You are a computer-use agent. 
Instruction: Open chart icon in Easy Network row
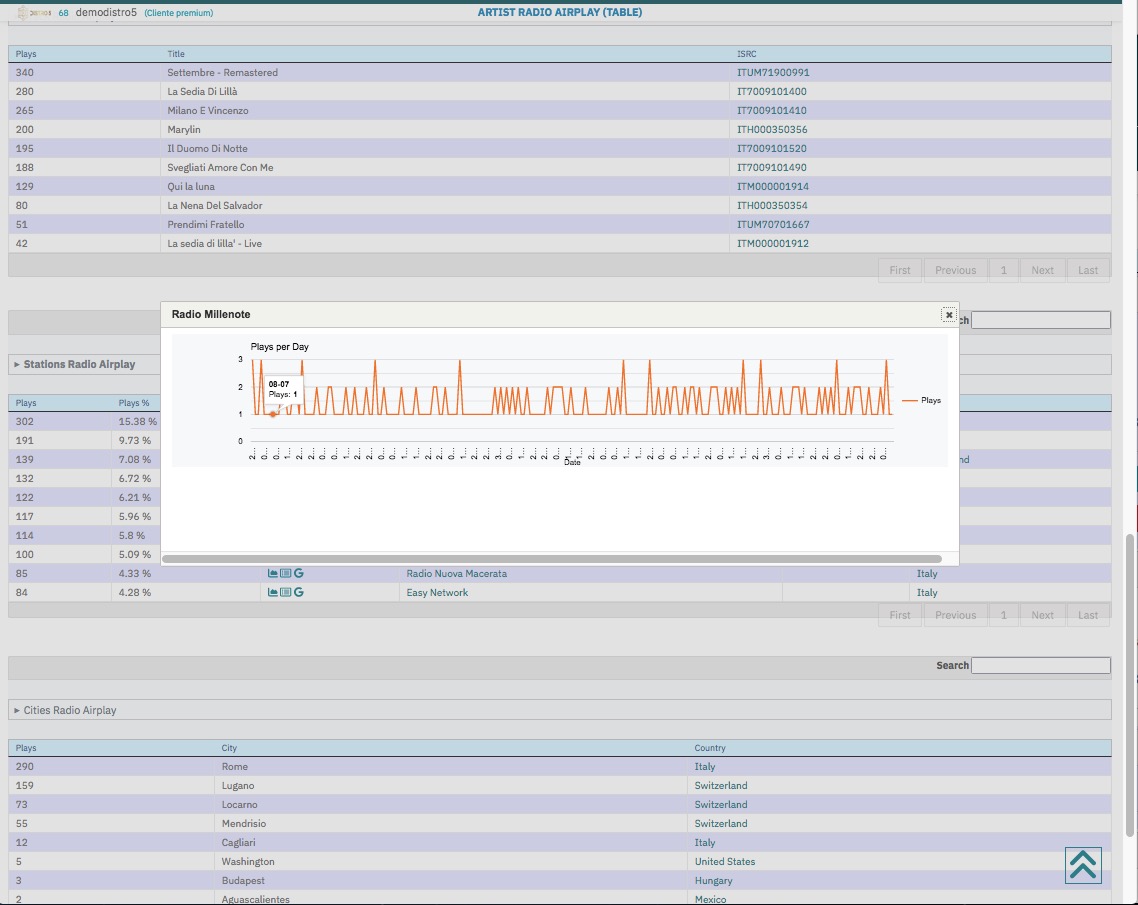[273, 592]
